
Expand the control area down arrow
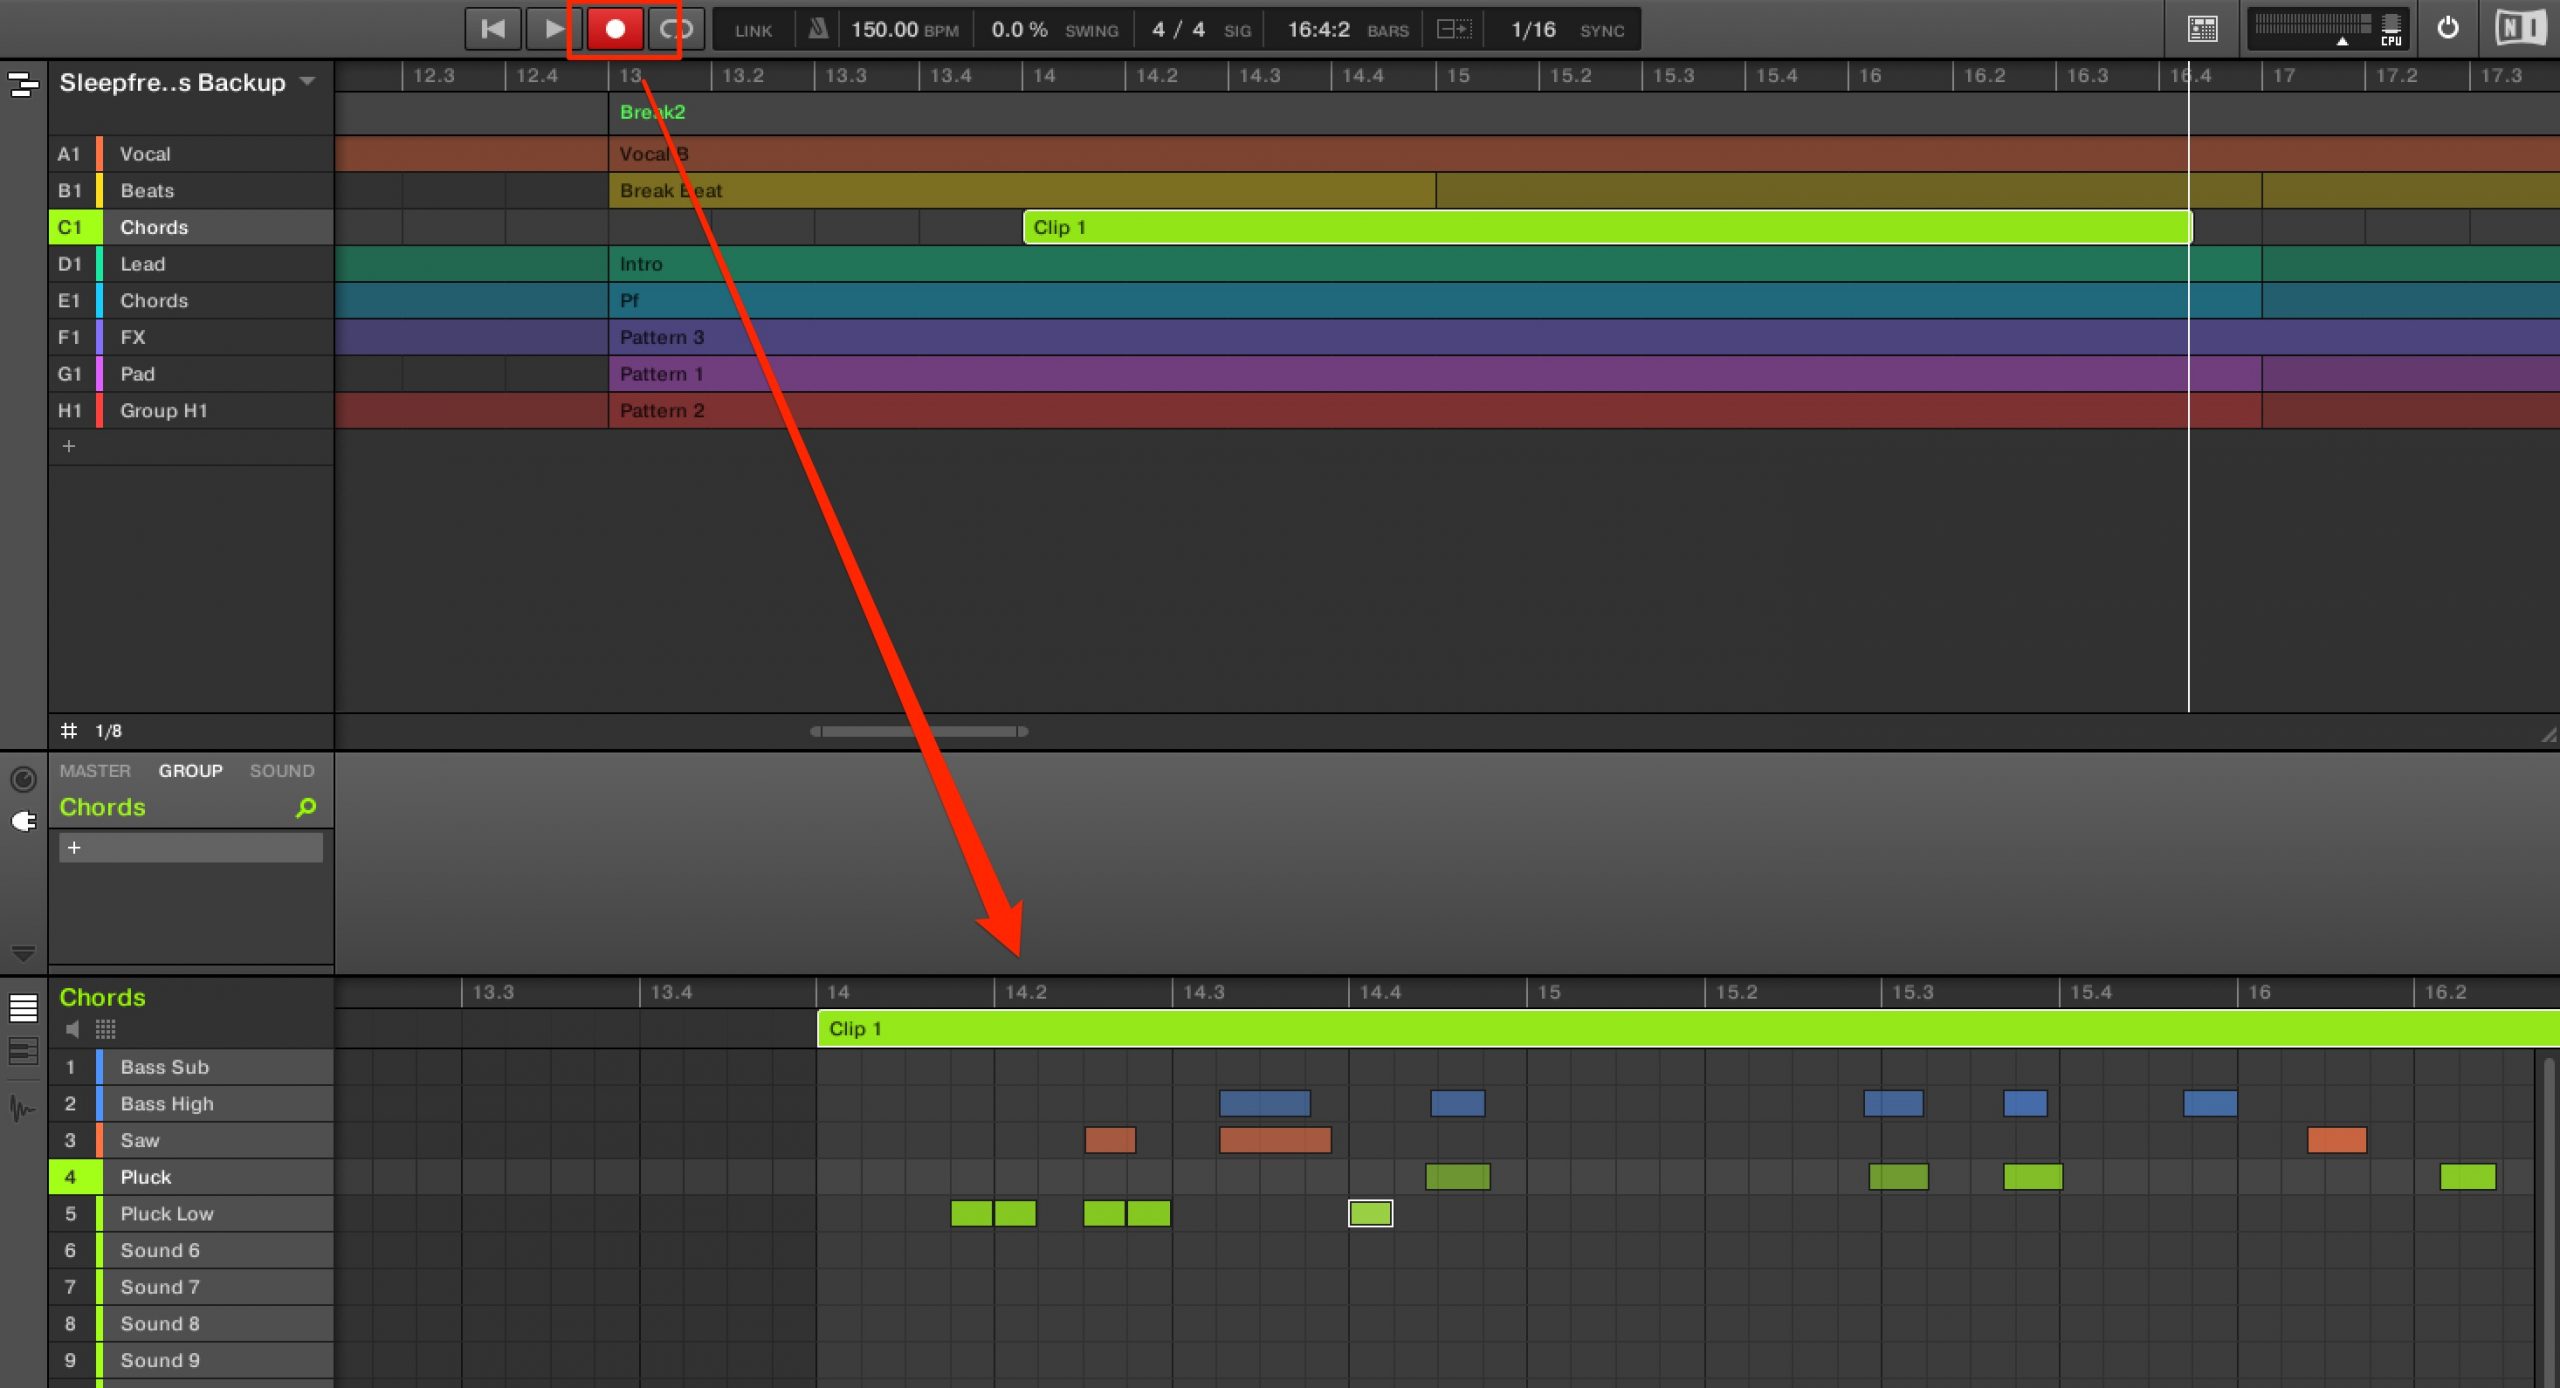pos(23,953)
